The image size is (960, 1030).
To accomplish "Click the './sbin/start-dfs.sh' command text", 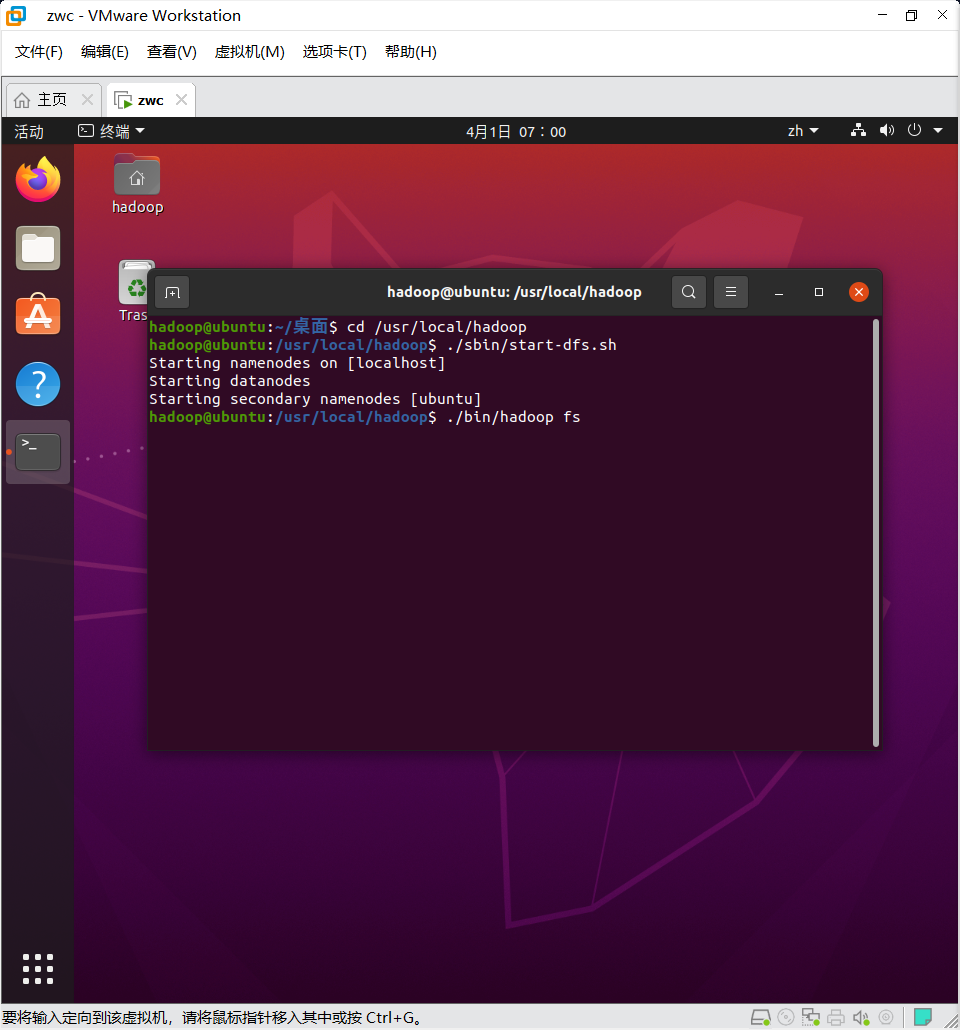I will (x=531, y=345).
